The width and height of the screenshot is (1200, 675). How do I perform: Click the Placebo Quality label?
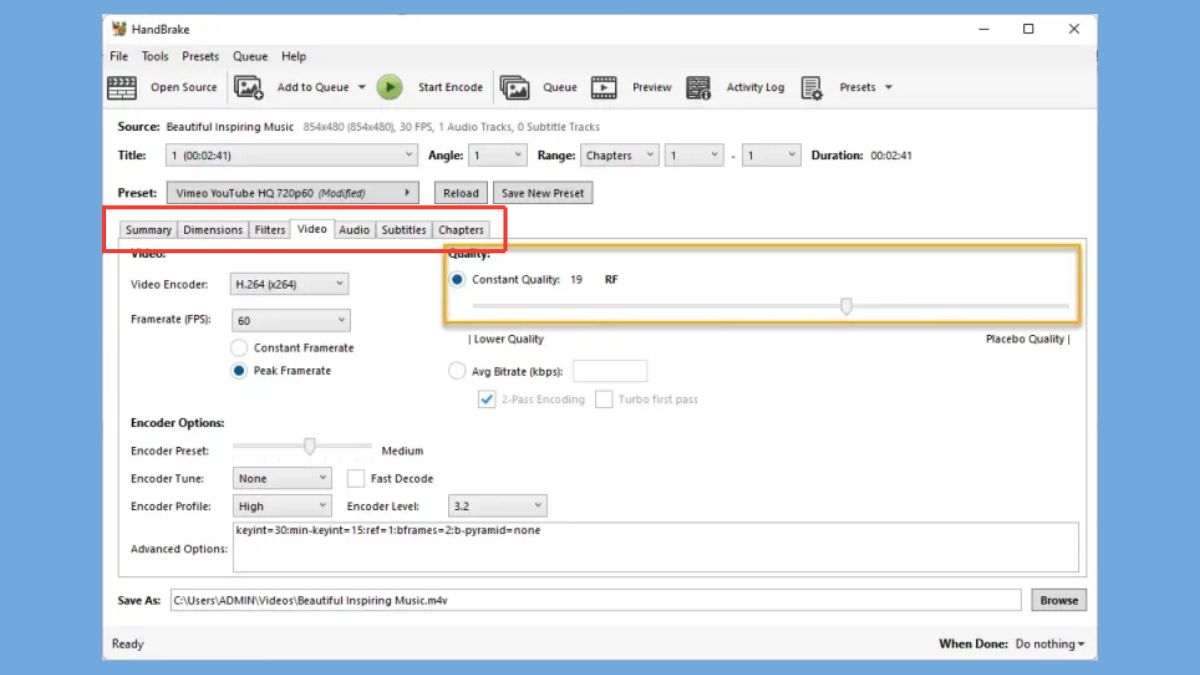(1028, 339)
